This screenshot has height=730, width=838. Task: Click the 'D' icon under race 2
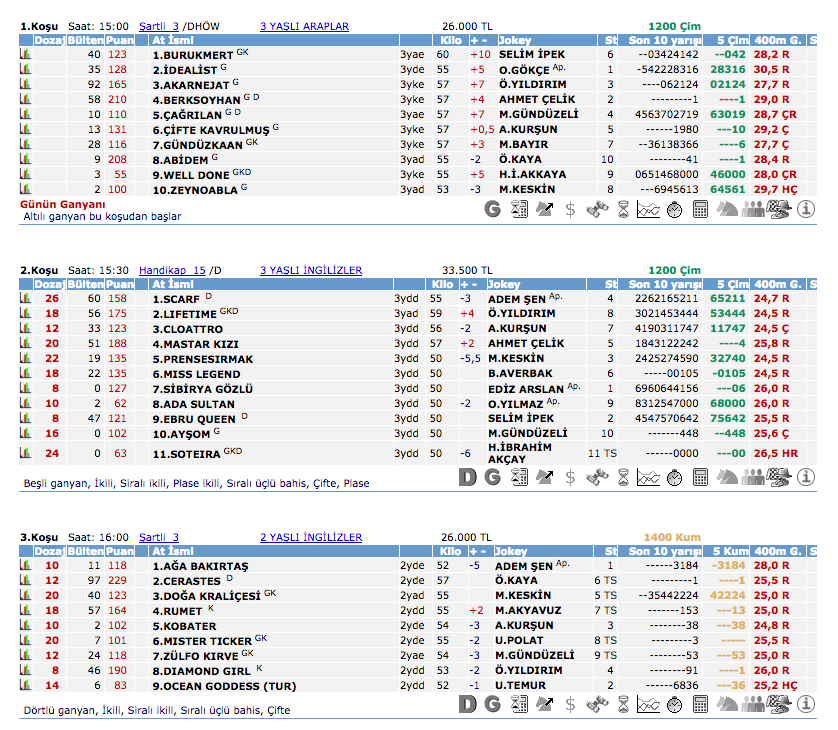pos(467,477)
